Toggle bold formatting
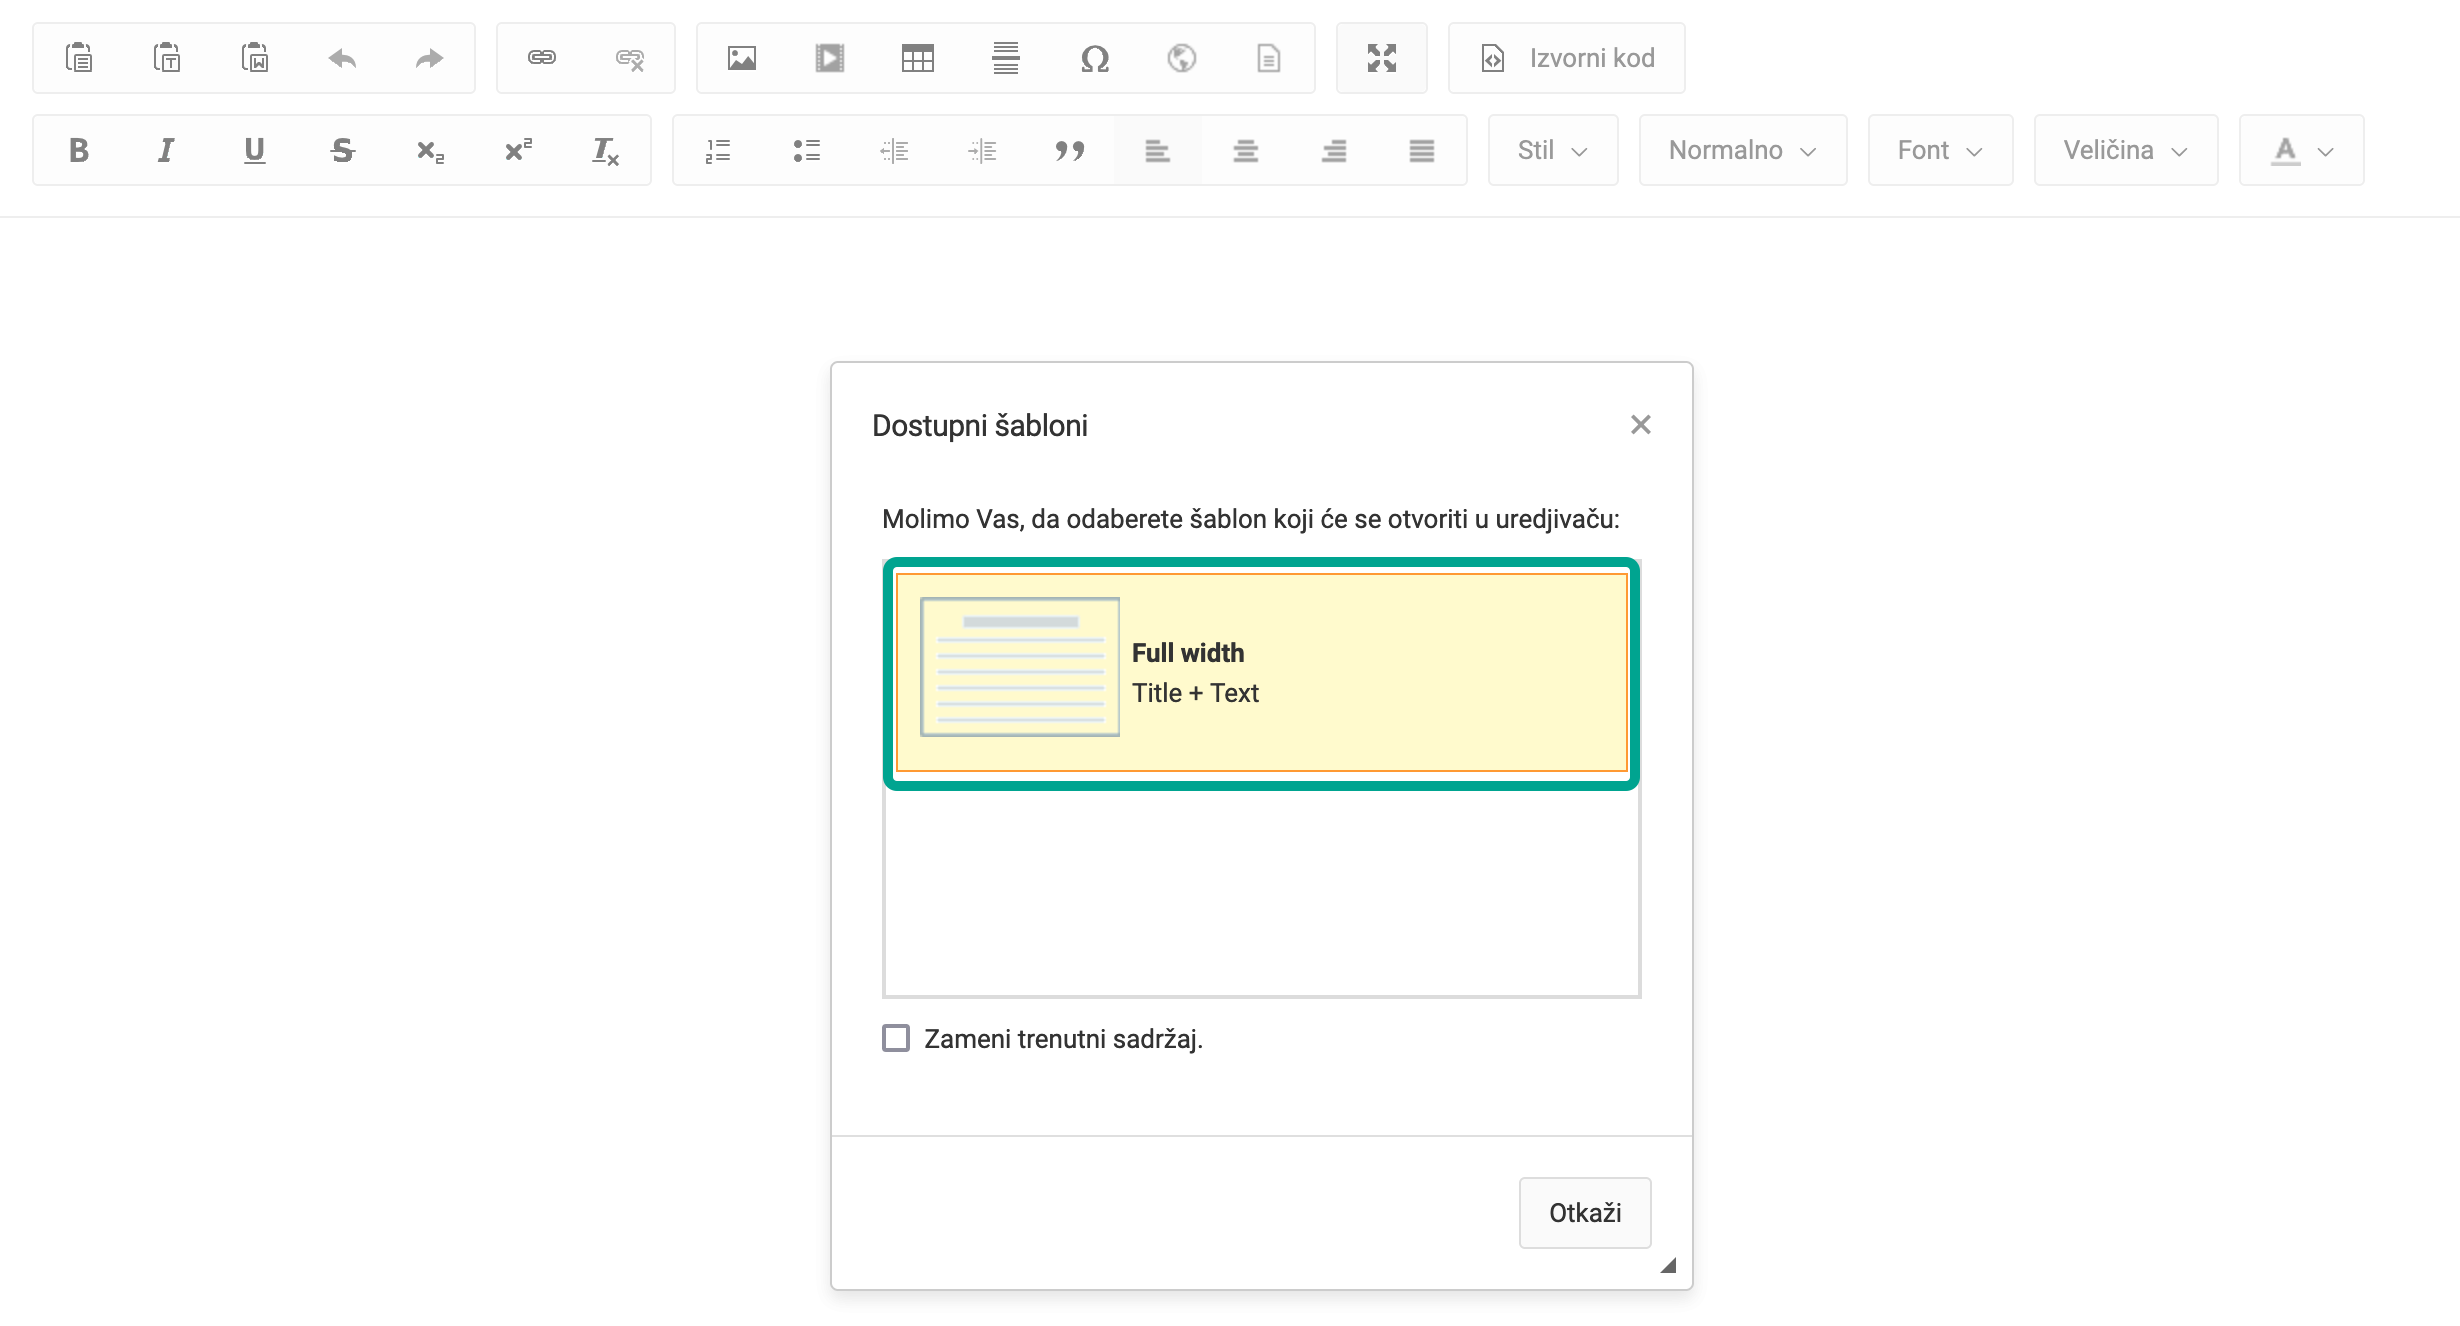Image resolution: width=2460 pixels, height=1326 pixels. click(78, 150)
